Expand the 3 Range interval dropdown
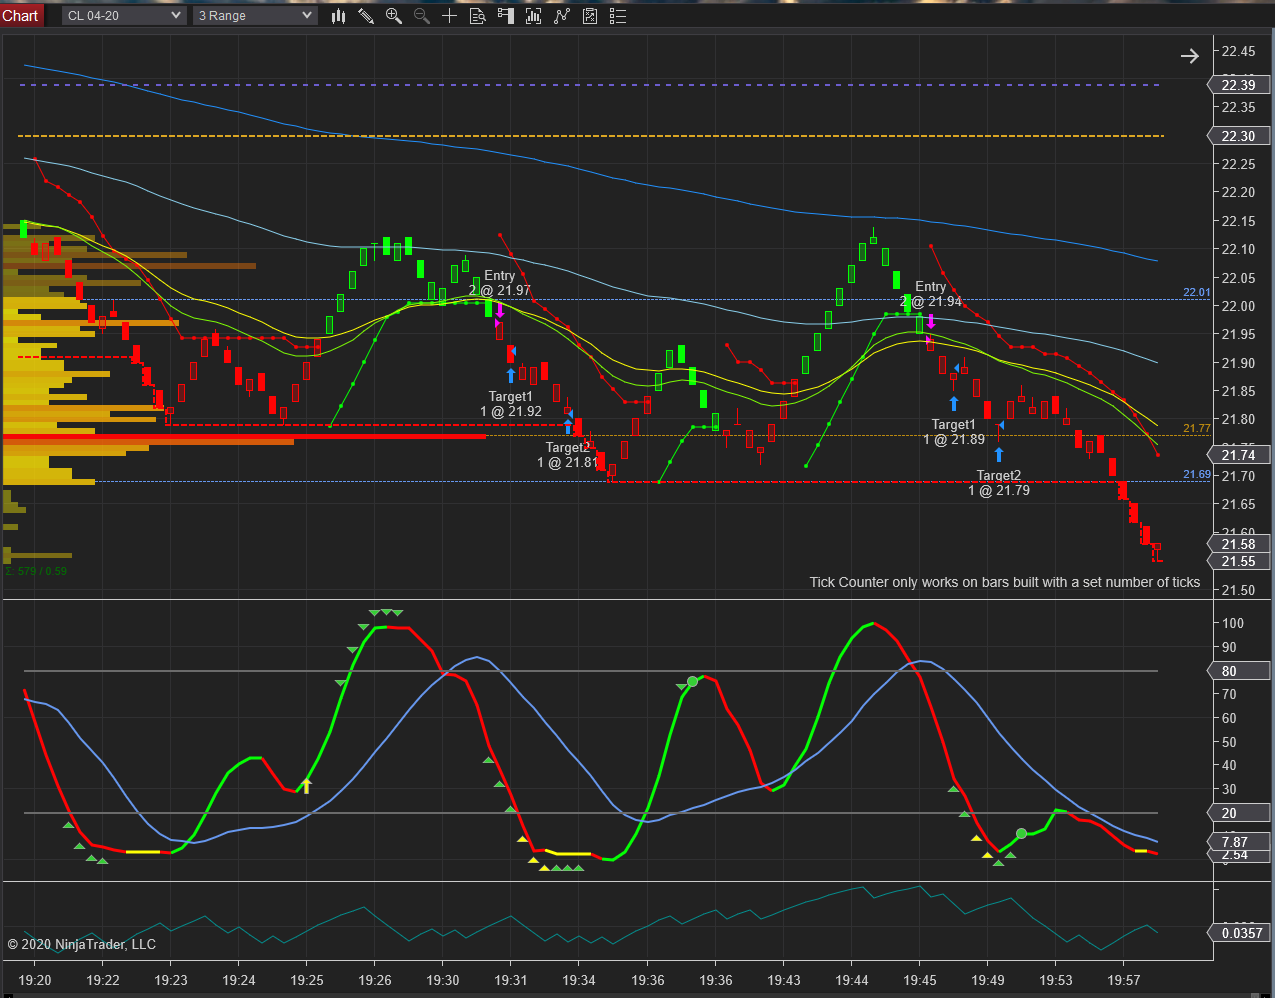The height and width of the screenshot is (998, 1275). 255,16
